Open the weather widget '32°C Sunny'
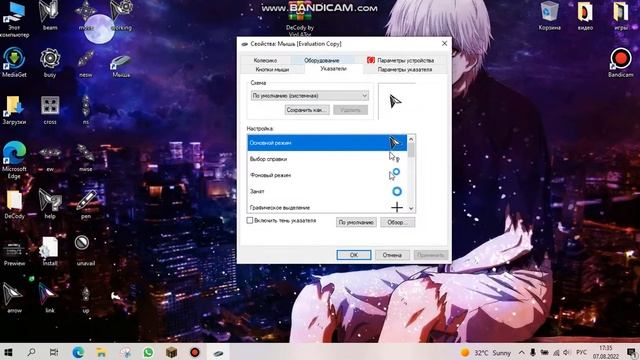640x360 pixels. click(x=486, y=352)
